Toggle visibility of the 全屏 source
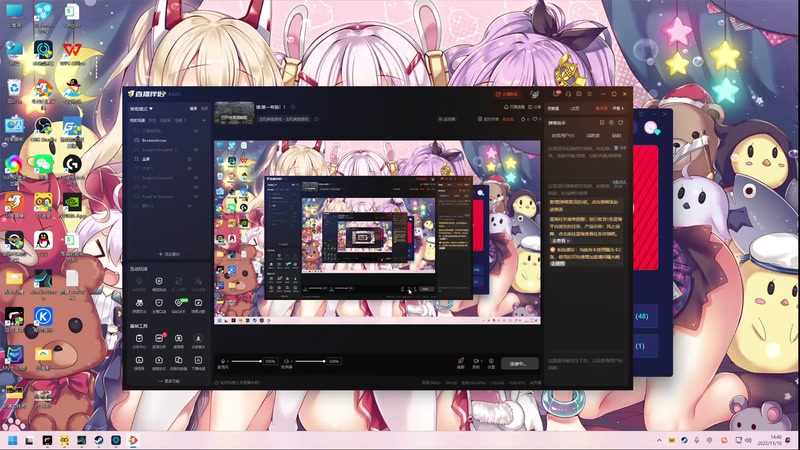 pyautogui.click(x=190, y=159)
